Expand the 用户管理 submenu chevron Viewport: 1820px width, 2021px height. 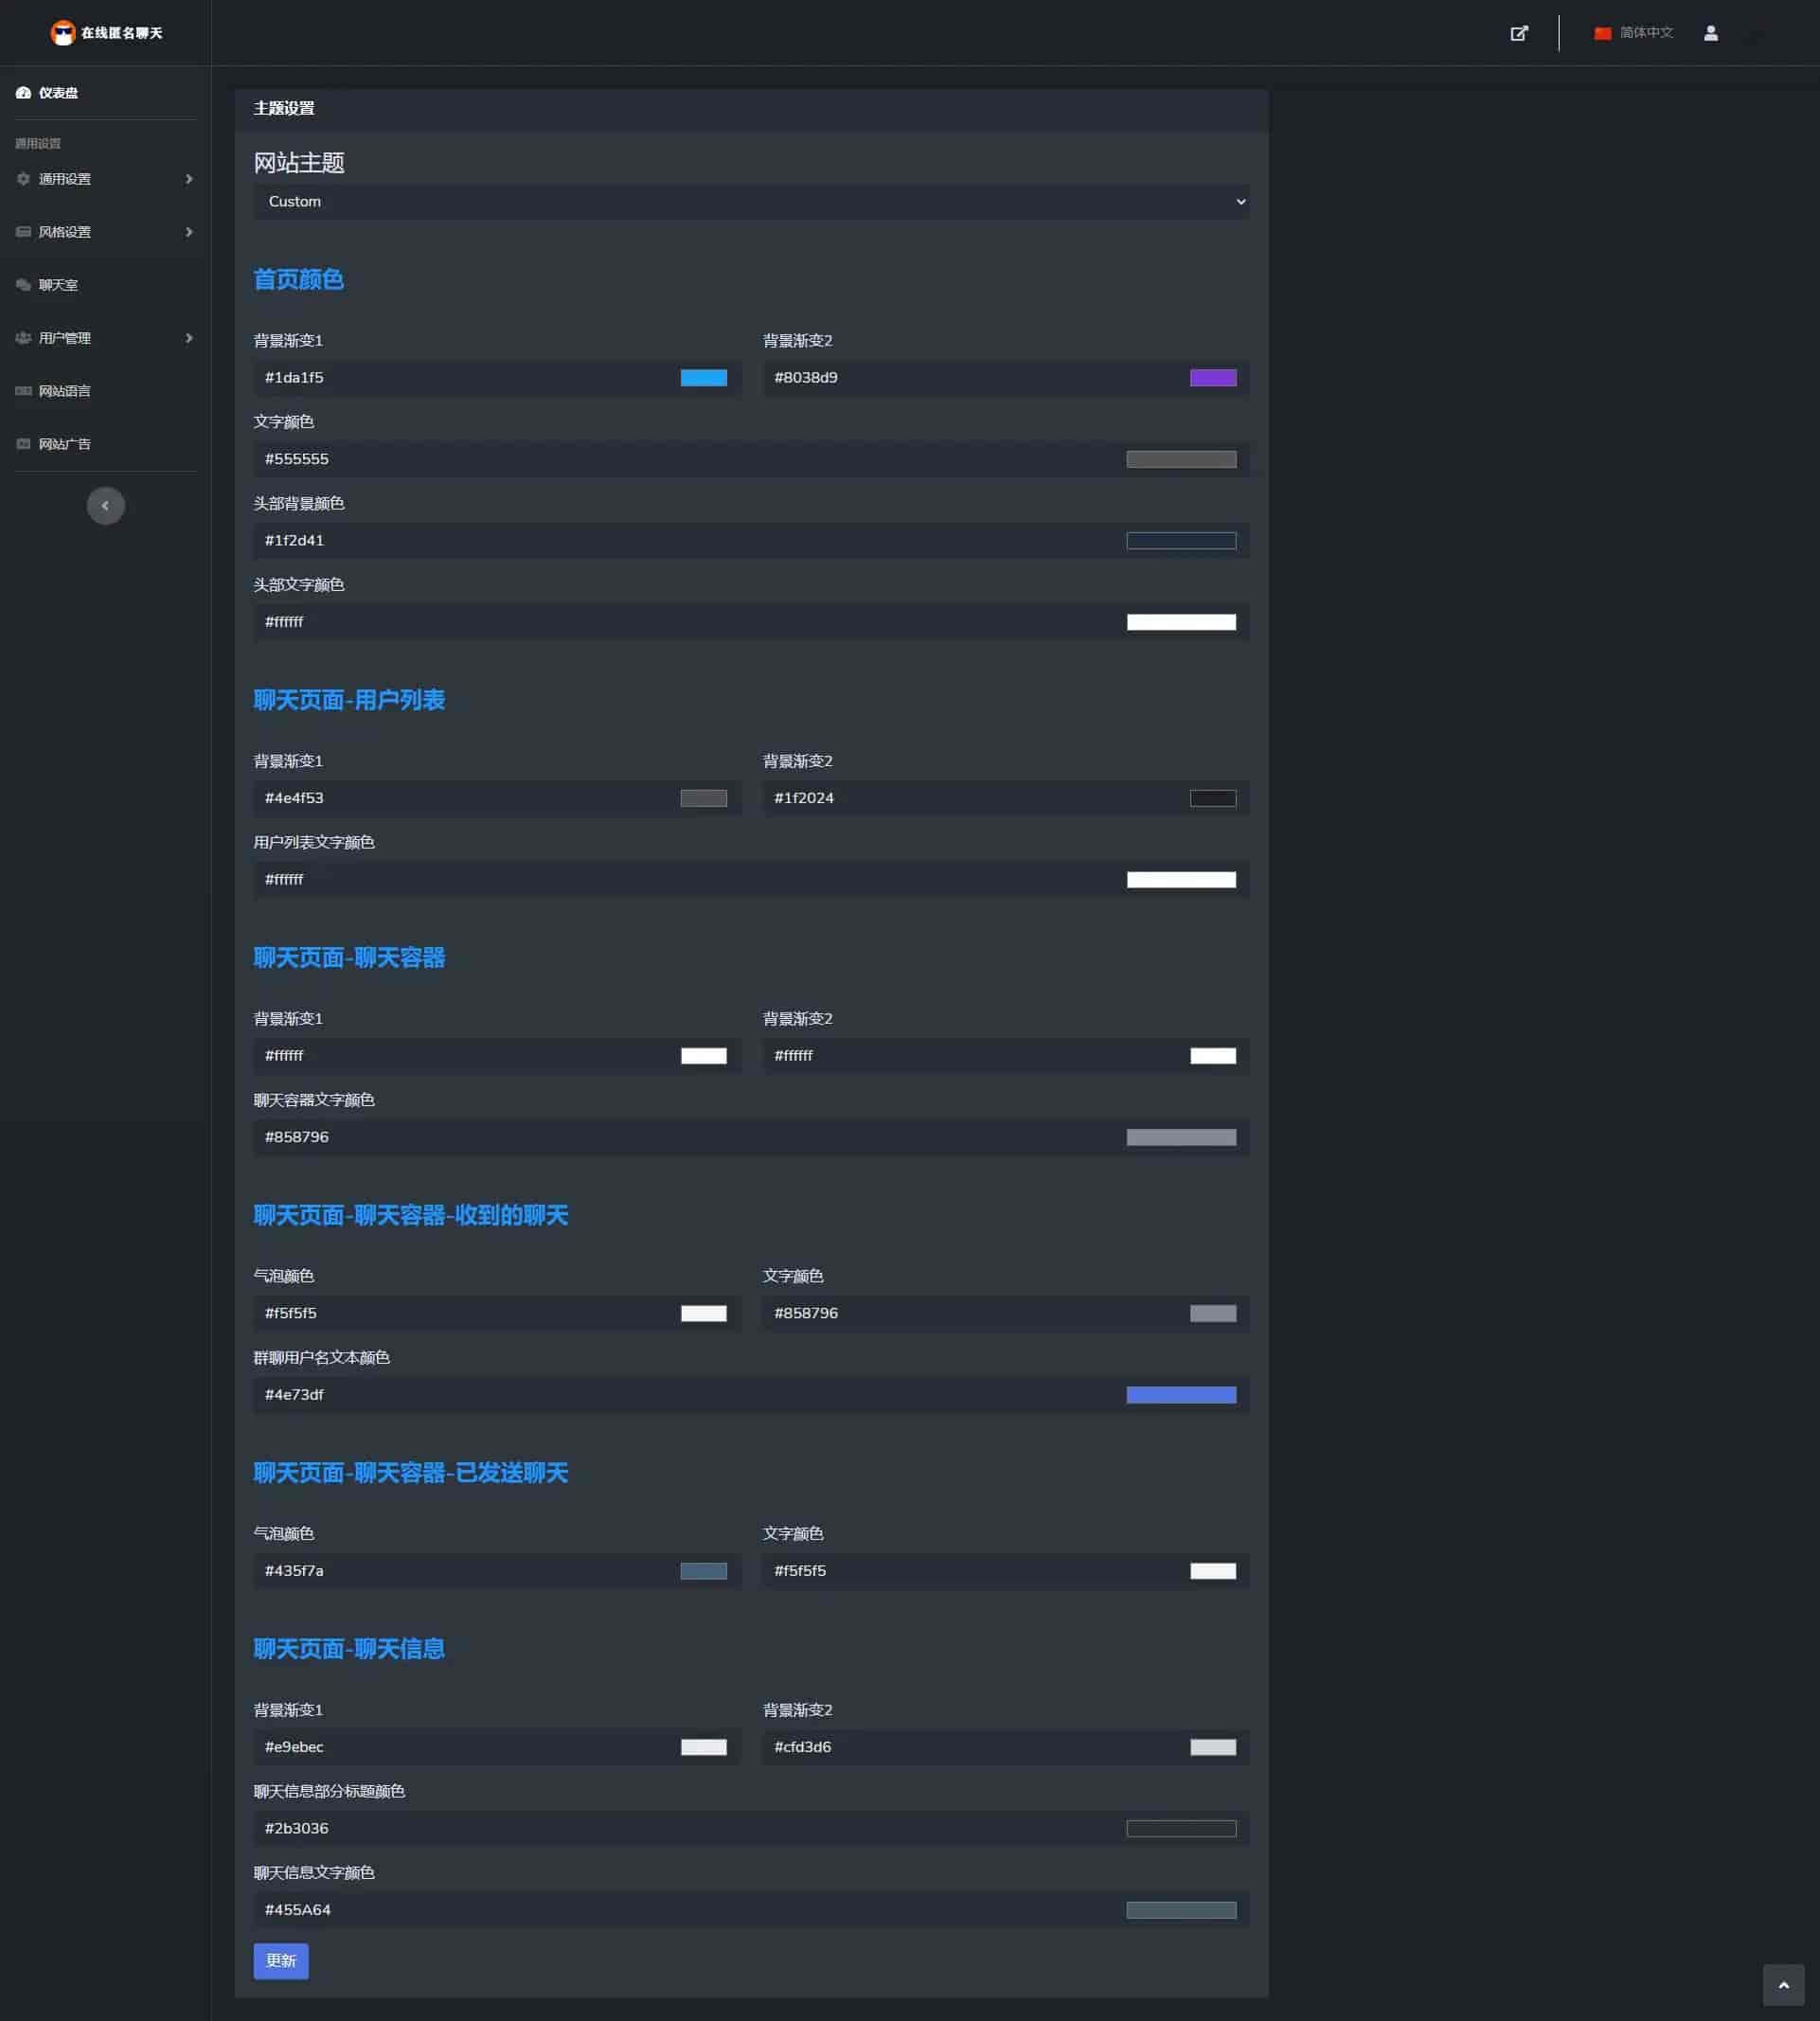[x=189, y=338]
